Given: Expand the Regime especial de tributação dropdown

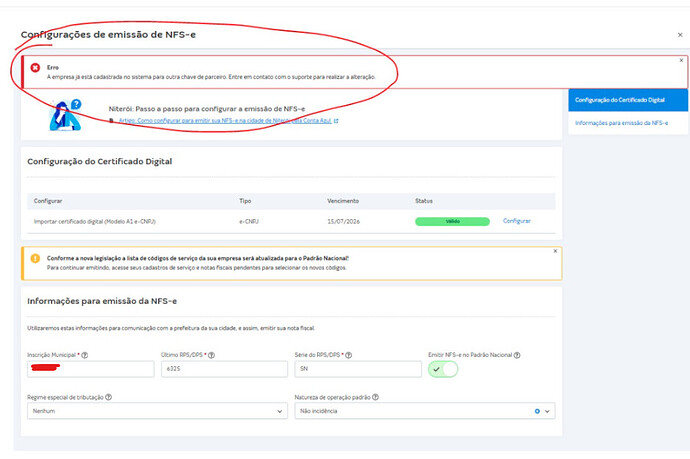Looking at the screenshot, I should tap(279, 411).
